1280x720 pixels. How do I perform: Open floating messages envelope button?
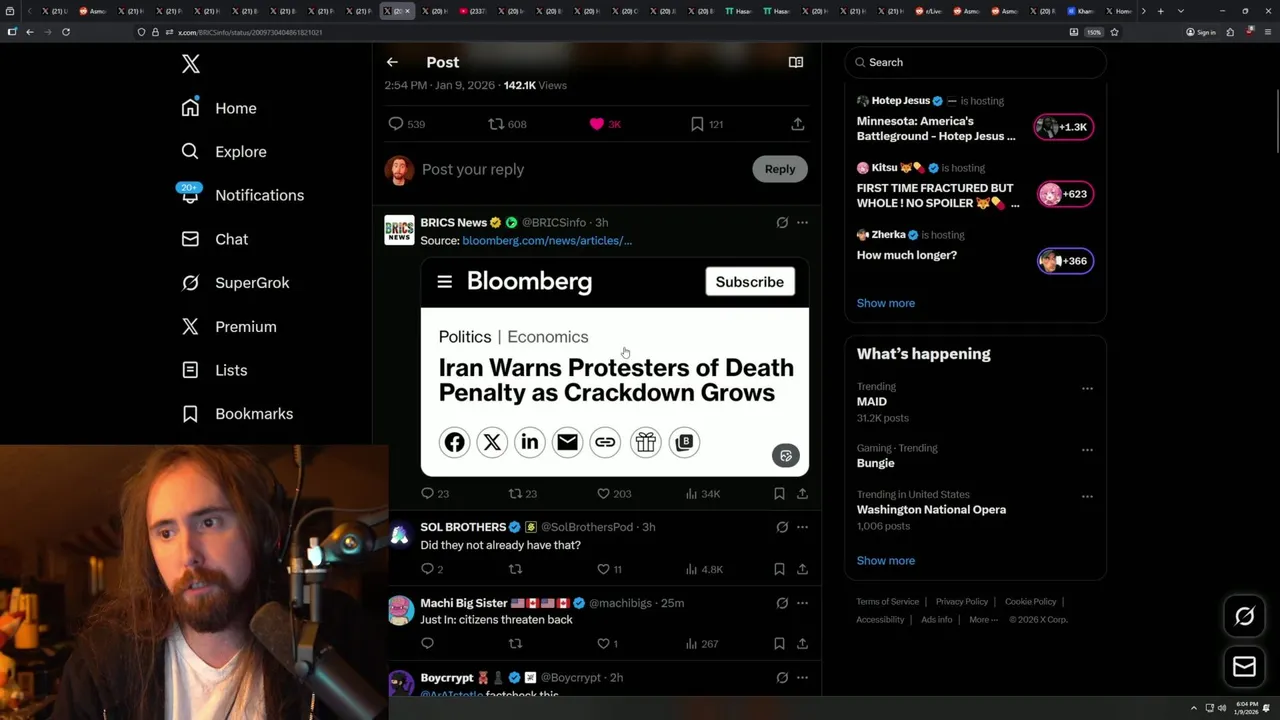tap(1244, 667)
